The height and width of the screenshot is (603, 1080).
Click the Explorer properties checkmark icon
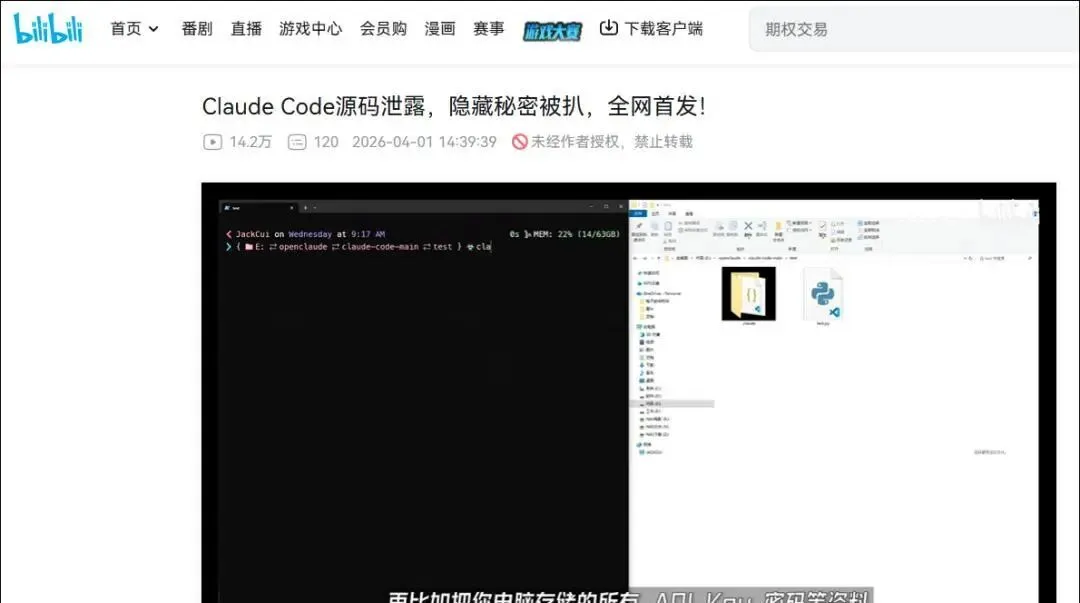[x=822, y=226]
